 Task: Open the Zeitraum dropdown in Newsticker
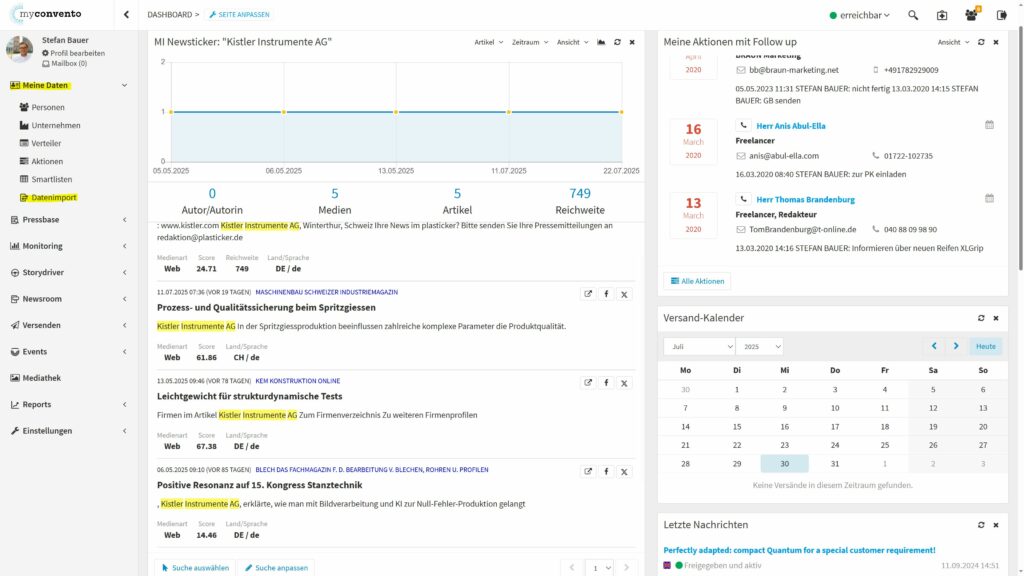coord(530,42)
